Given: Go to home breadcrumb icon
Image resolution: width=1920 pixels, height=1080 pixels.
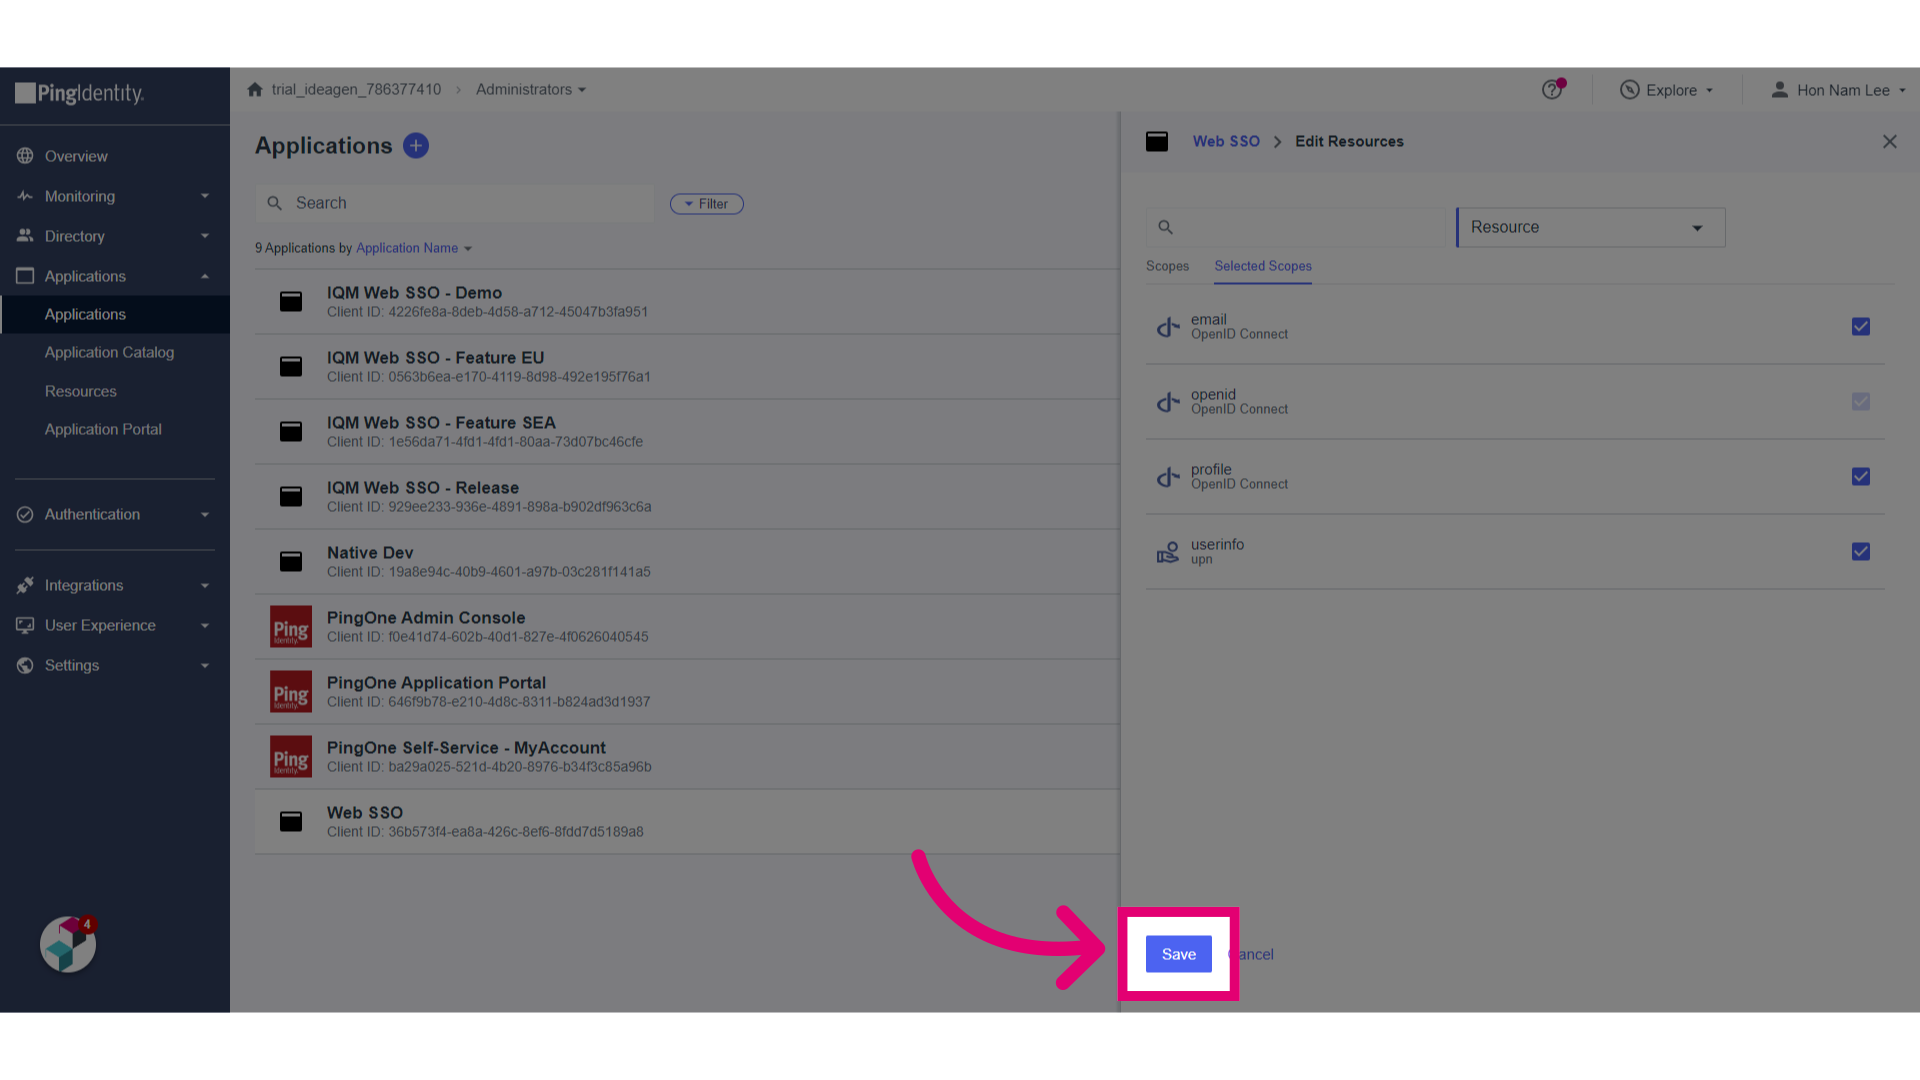Looking at the screenshot, I should click(x=255, y=89).
